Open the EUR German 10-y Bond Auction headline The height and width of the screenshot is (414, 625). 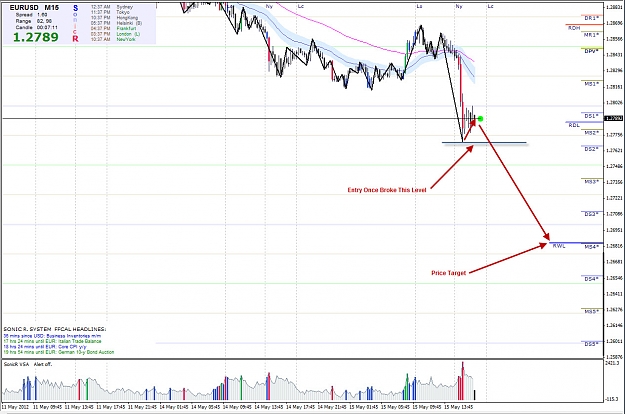(x=59, y=352)
